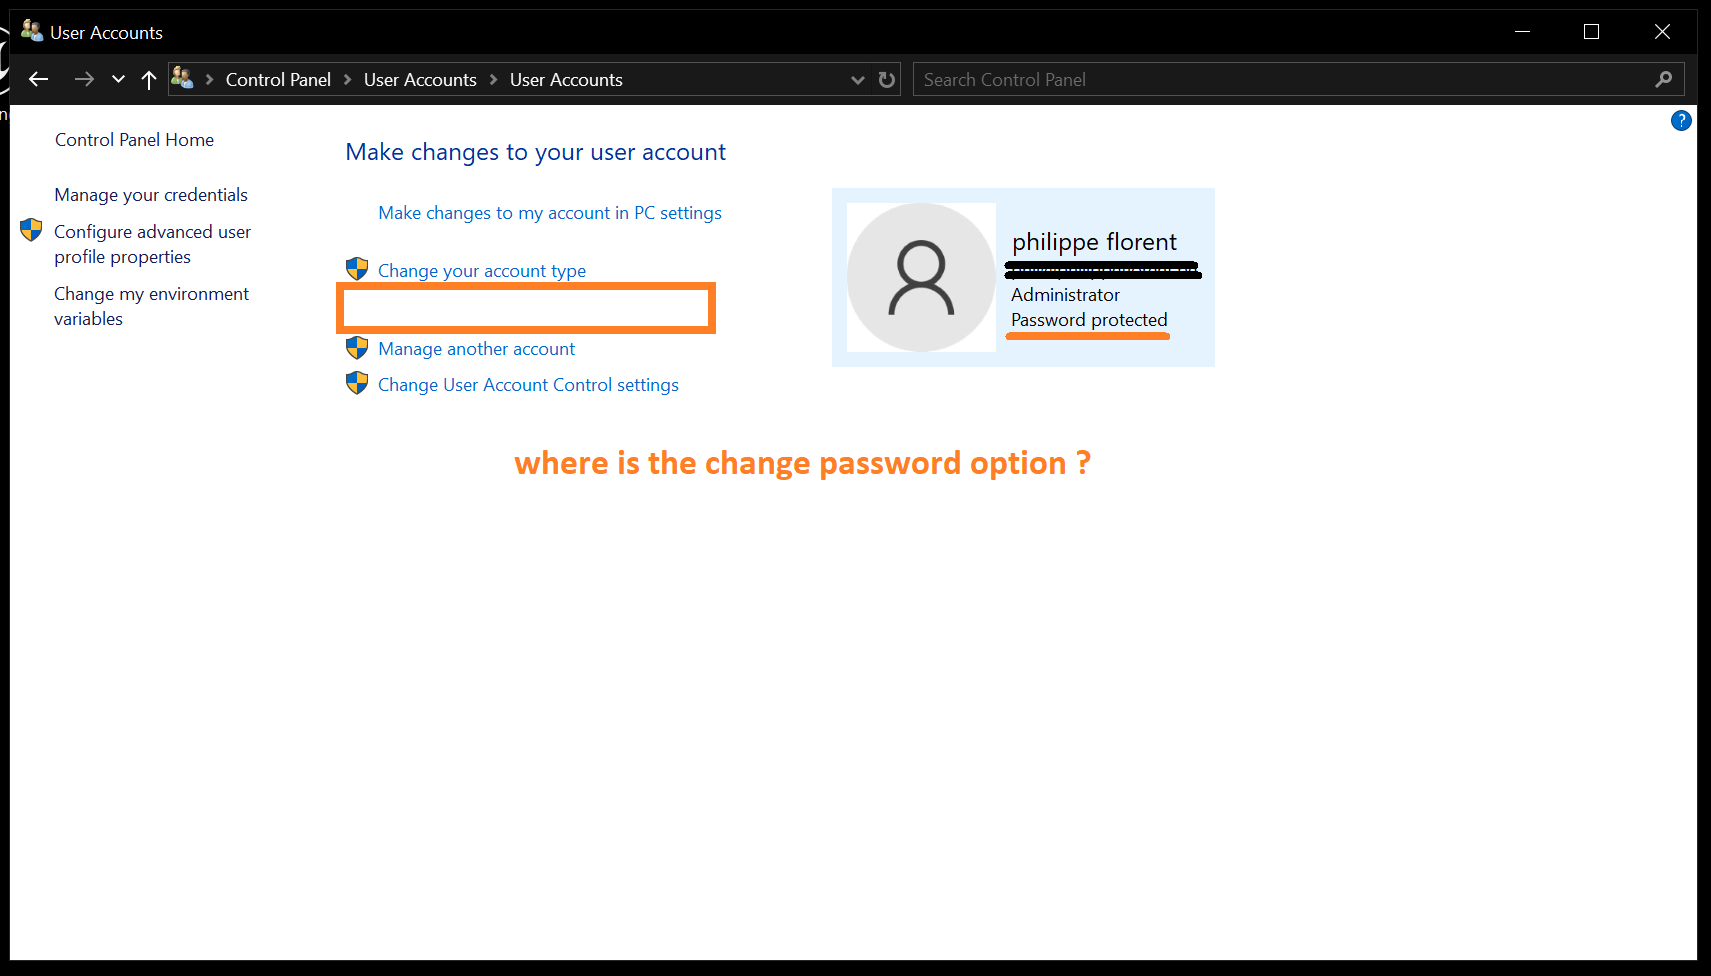This screenshot has width=1711, height=976.
Task: Open Change User Account Control settings
Action: click(x=528, y=385)
